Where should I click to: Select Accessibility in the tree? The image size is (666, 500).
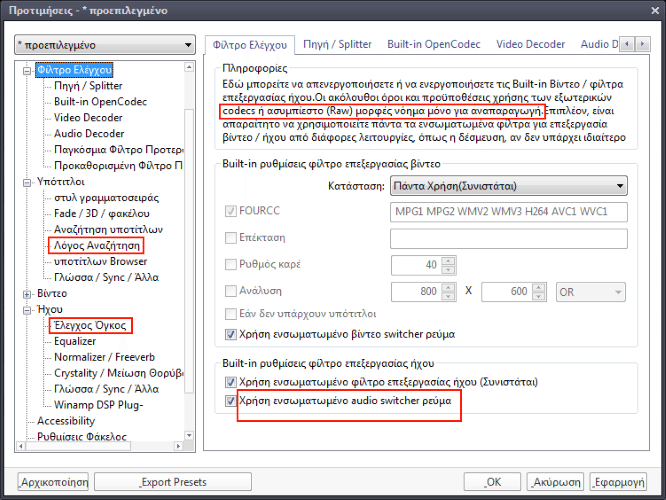point(66,421)
